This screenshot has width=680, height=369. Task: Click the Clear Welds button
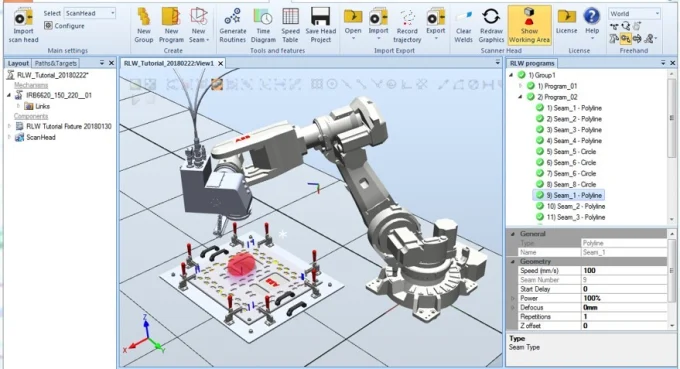pyautogui.click(x=463, y=26)
